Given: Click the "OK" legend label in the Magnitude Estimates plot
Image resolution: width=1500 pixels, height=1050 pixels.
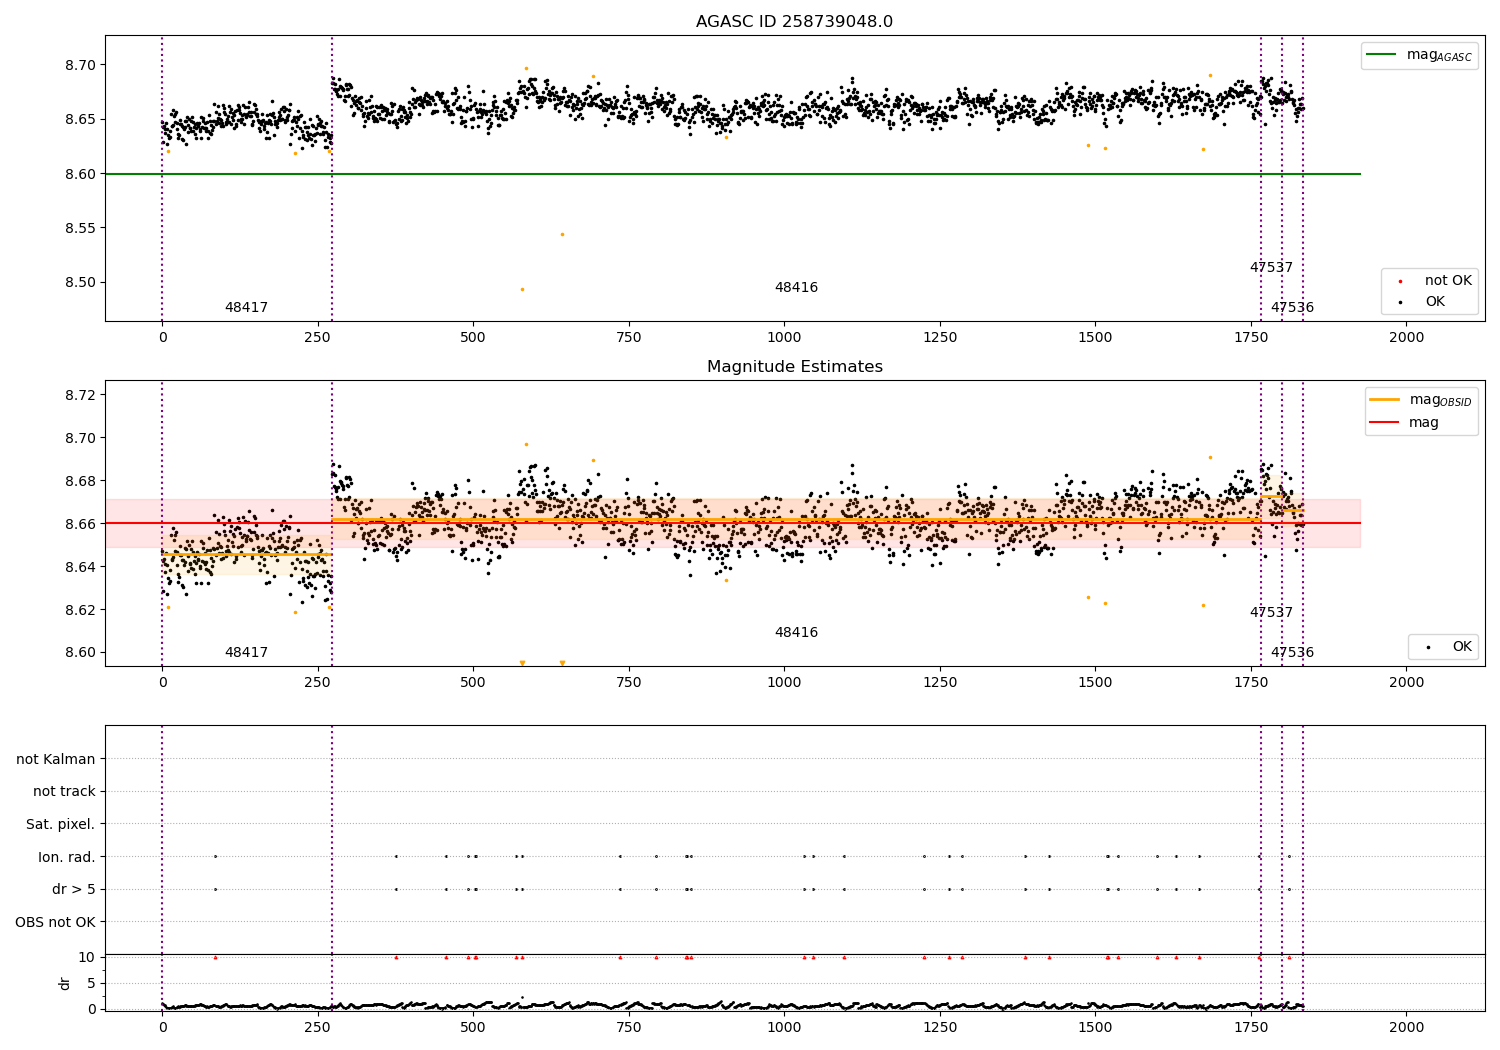Looking at the screenshot, I should click(x=1462, y=647).
